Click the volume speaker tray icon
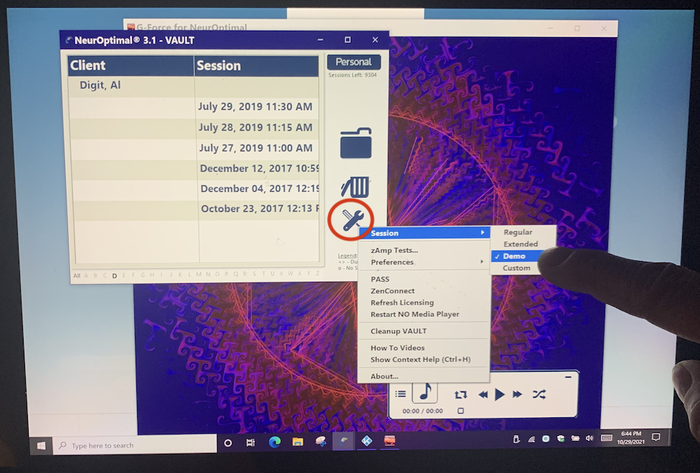Screen dimensions: 700x473 coord(589,438)
